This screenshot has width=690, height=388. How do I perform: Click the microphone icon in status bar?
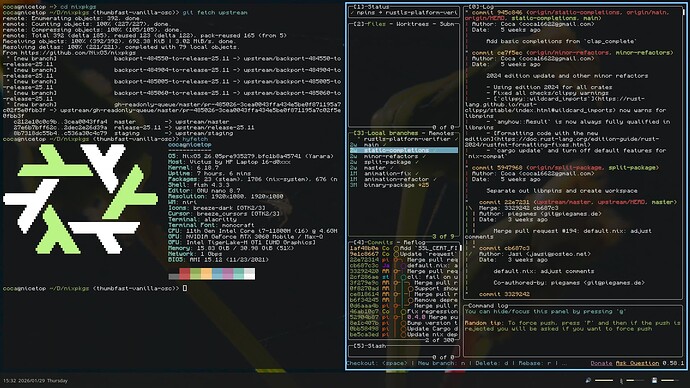click(x=621, y=381)
